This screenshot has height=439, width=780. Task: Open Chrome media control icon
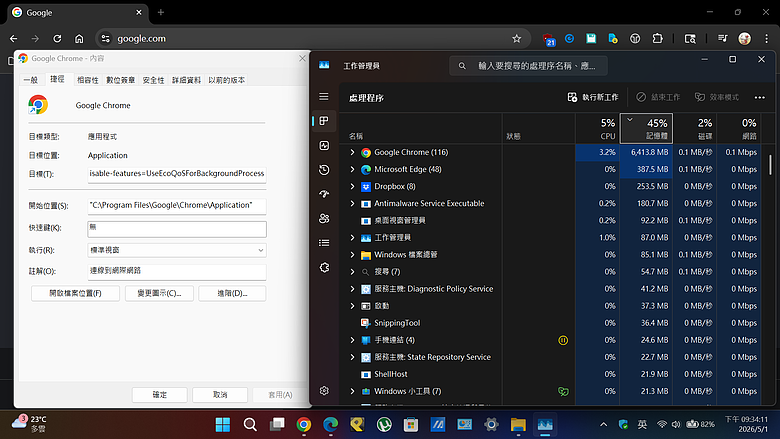(x=722, y=38)
